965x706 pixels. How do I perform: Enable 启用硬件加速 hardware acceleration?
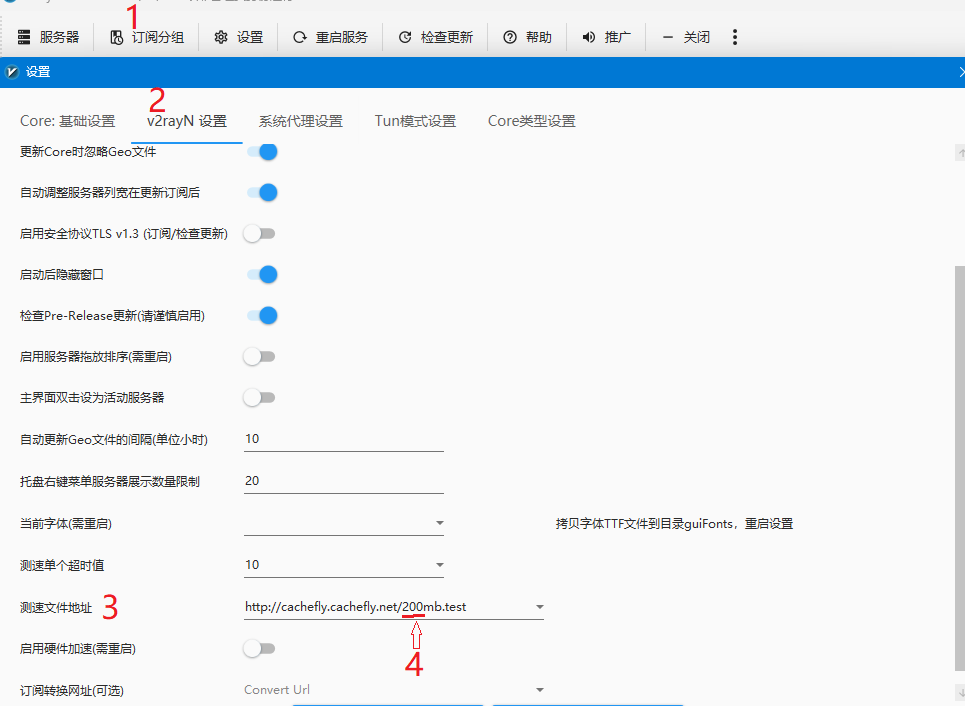[x=260, y=648]
